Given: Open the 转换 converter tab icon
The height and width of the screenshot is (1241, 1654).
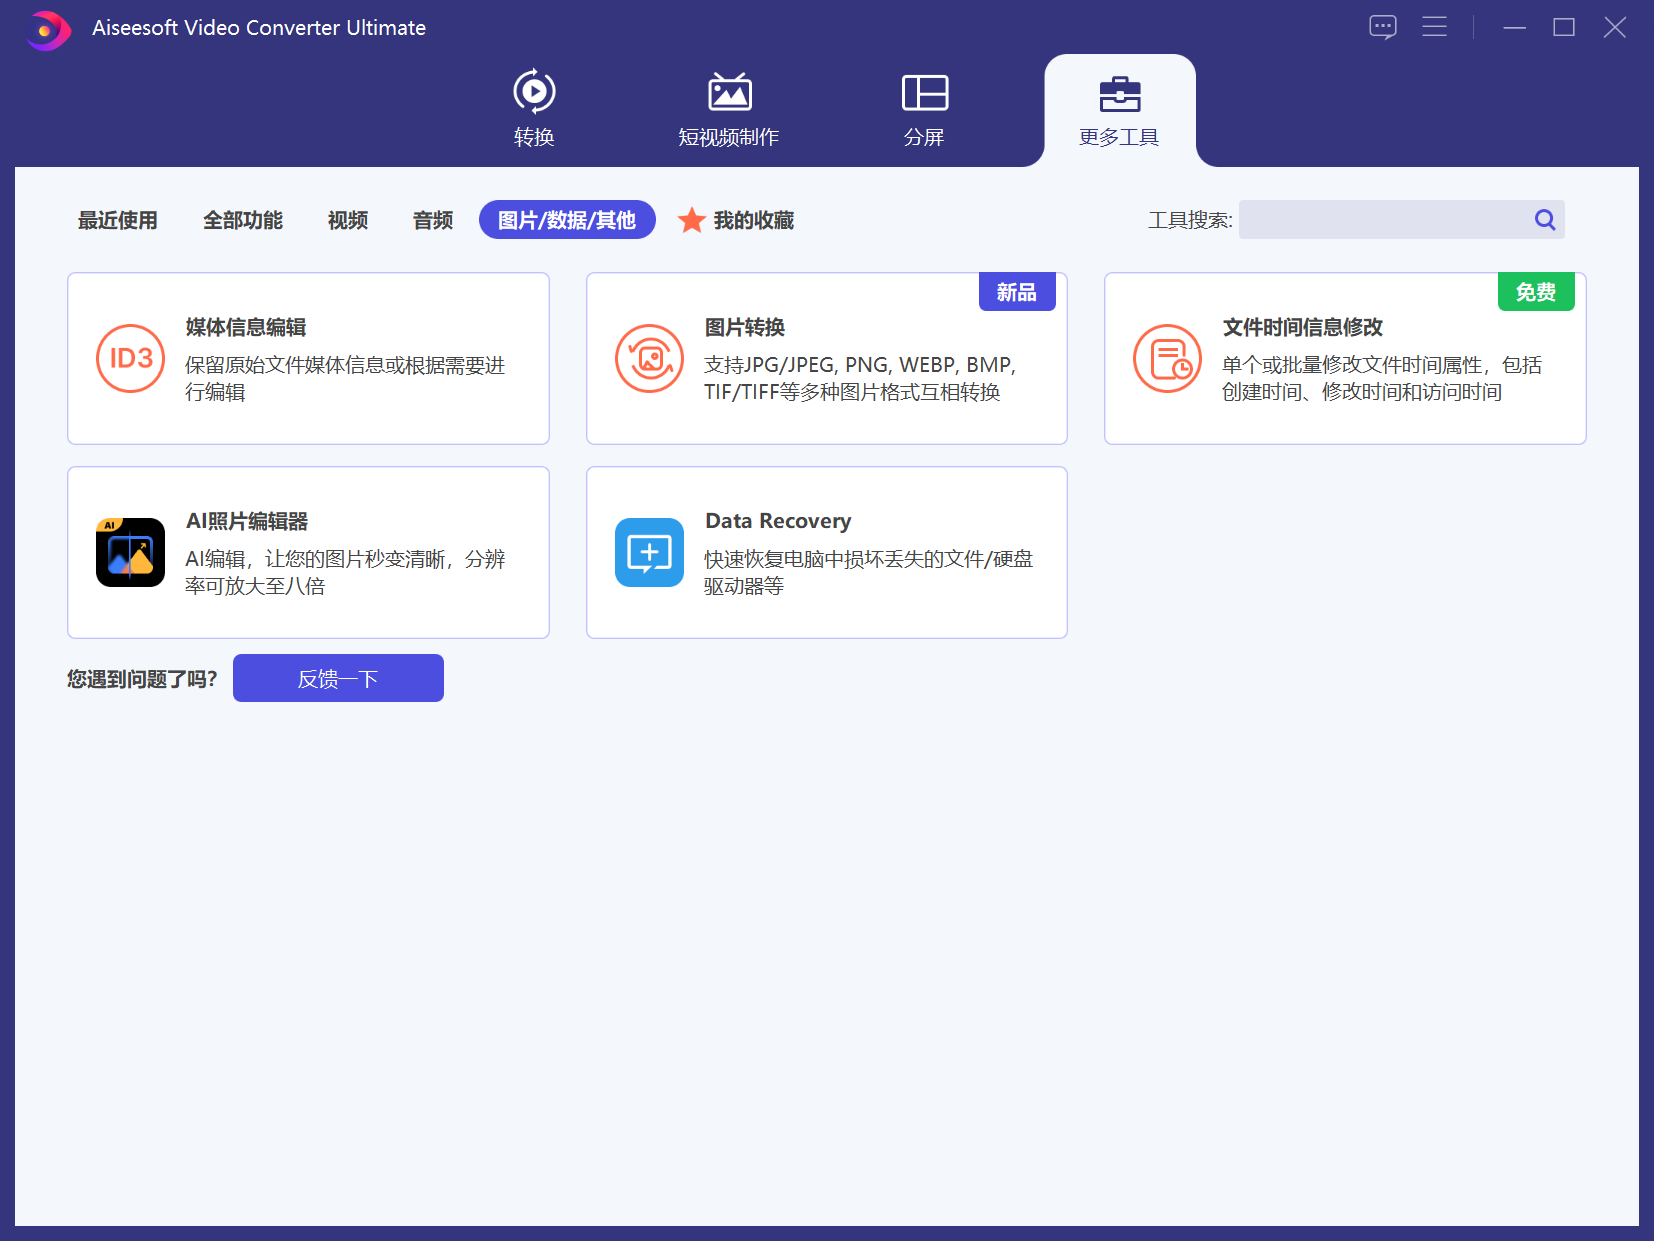Looking at the screenshot, I should click(x=534, y=93).
